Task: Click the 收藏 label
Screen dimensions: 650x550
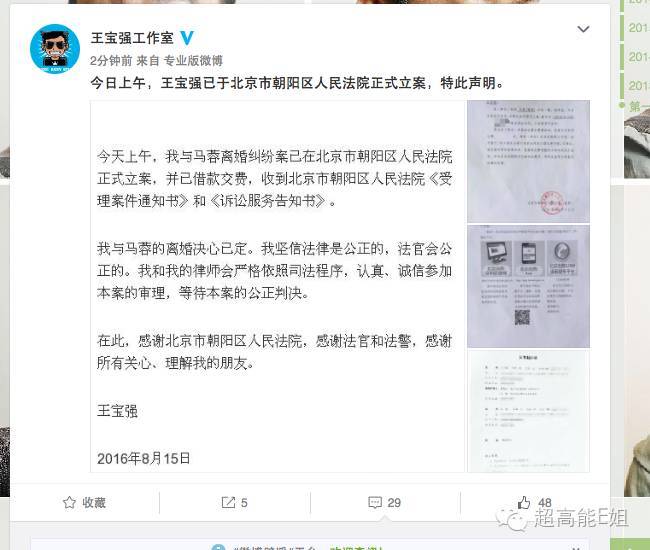Action: pos(94,503)
